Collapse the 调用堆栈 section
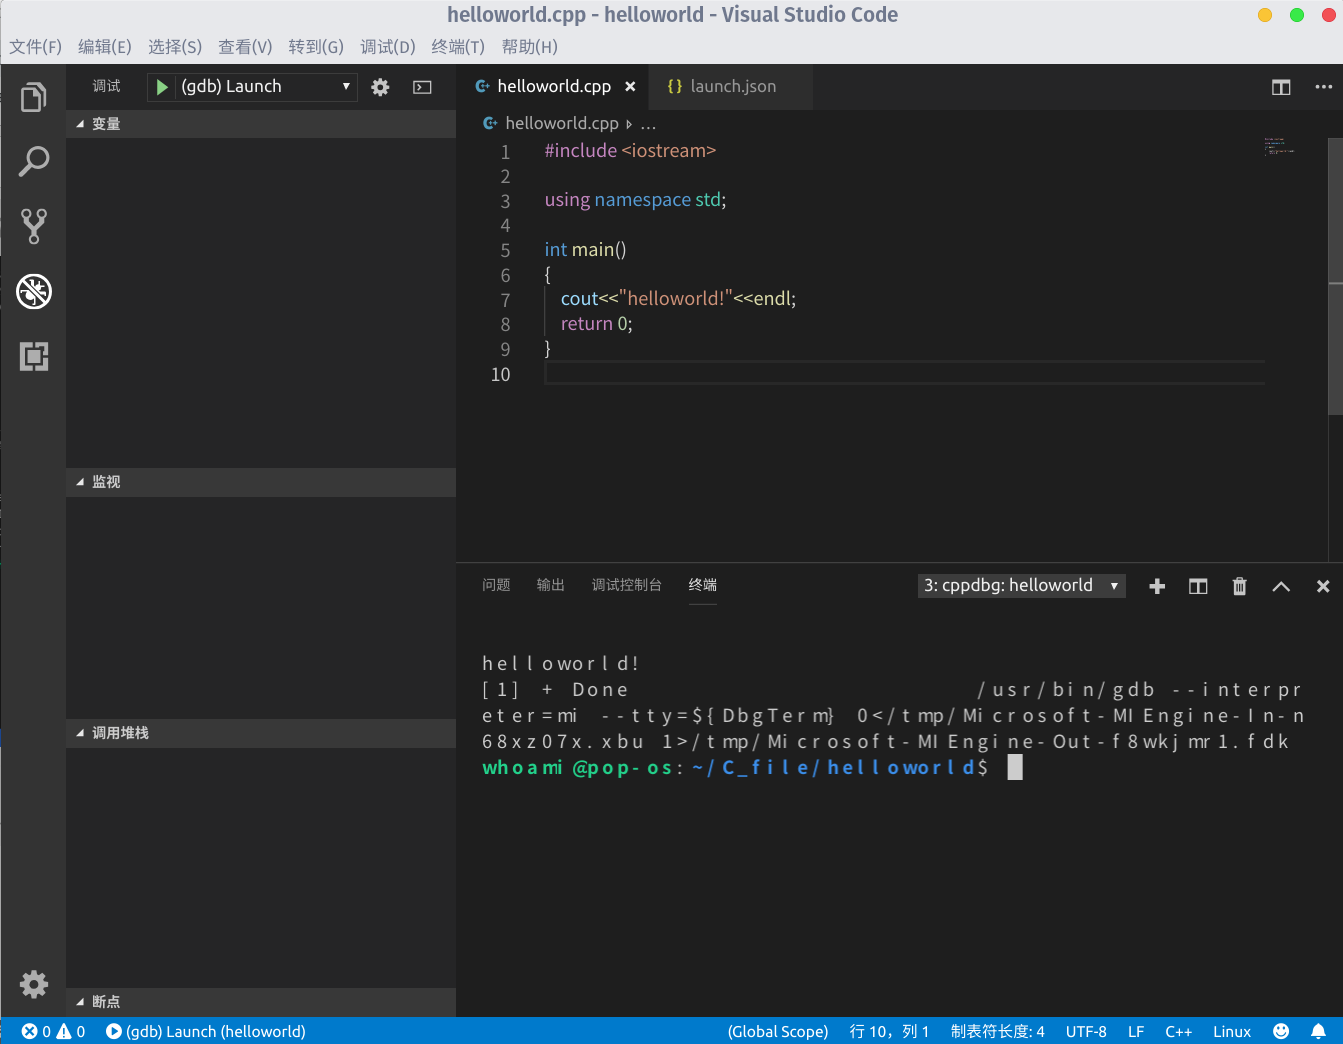The height and width of the screenshot is (1044, 1343). [x=261, y=733]
